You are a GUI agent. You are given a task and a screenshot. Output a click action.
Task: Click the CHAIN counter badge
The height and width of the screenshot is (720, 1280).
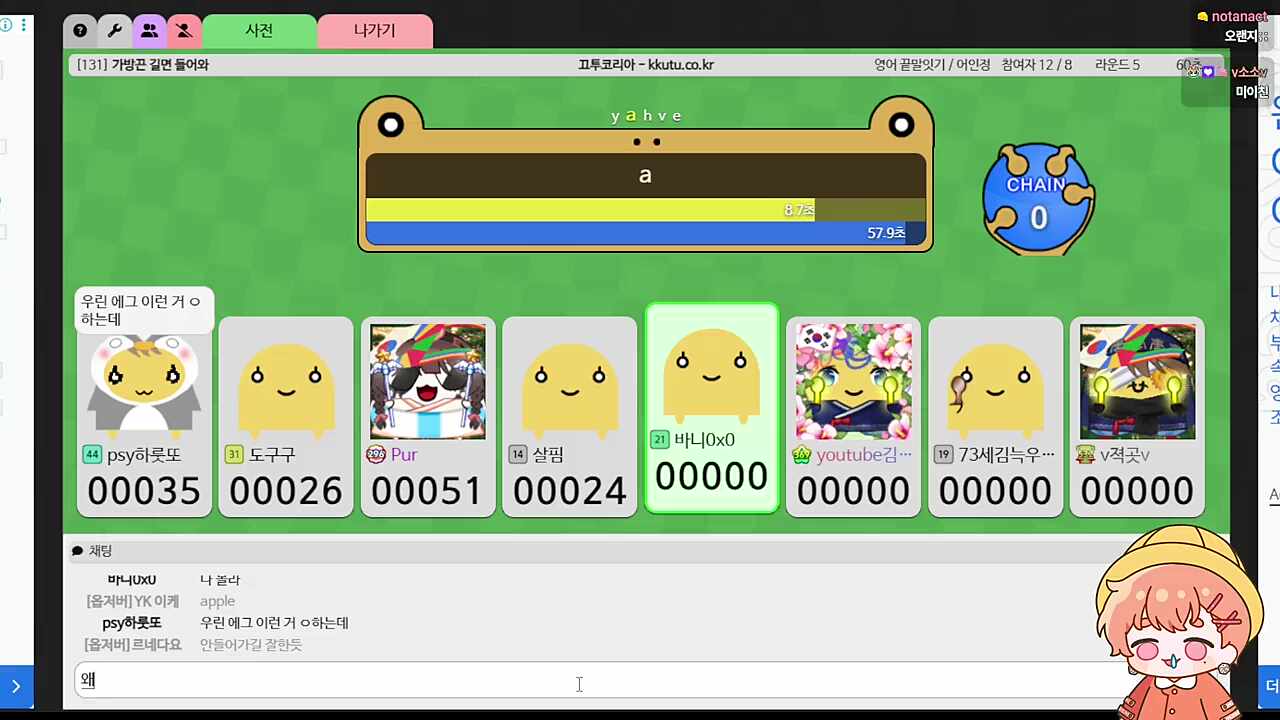[x=1039, y=200]
